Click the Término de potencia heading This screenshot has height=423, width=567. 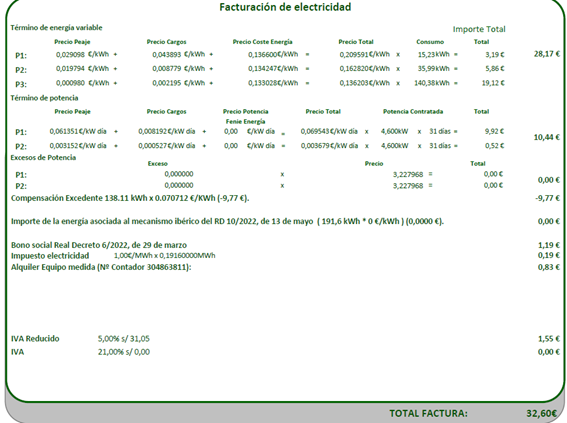coord(44,98)
